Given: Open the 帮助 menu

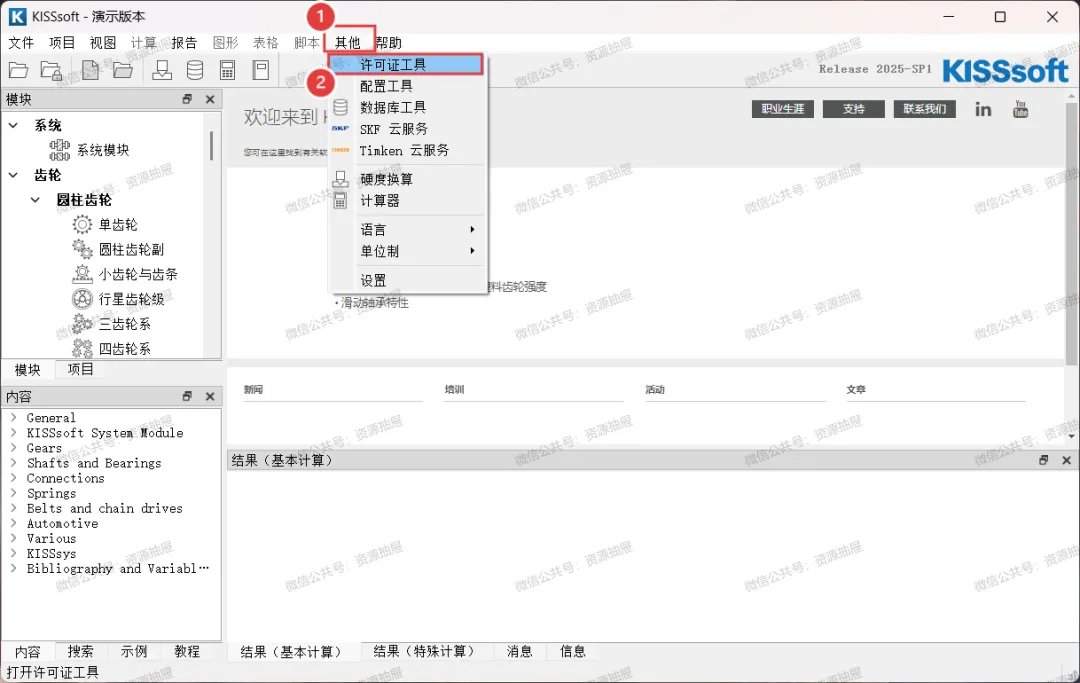Looking at the screenshot, I should [389, 43].
